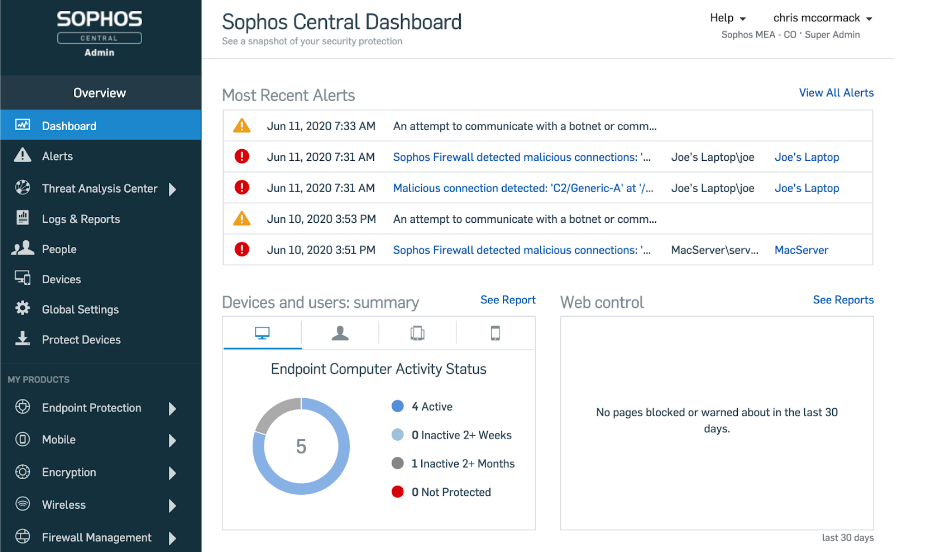Image resolution: width=952 pixels, height=552 pixels.
Task: Select the tablet devices tab in summary
Action: pos(417,333)
